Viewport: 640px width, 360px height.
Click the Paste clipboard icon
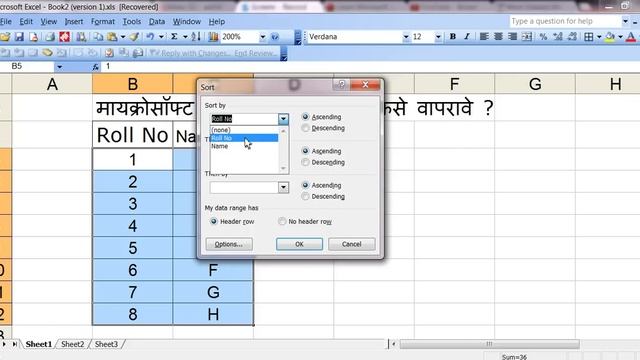coord(112,37)
